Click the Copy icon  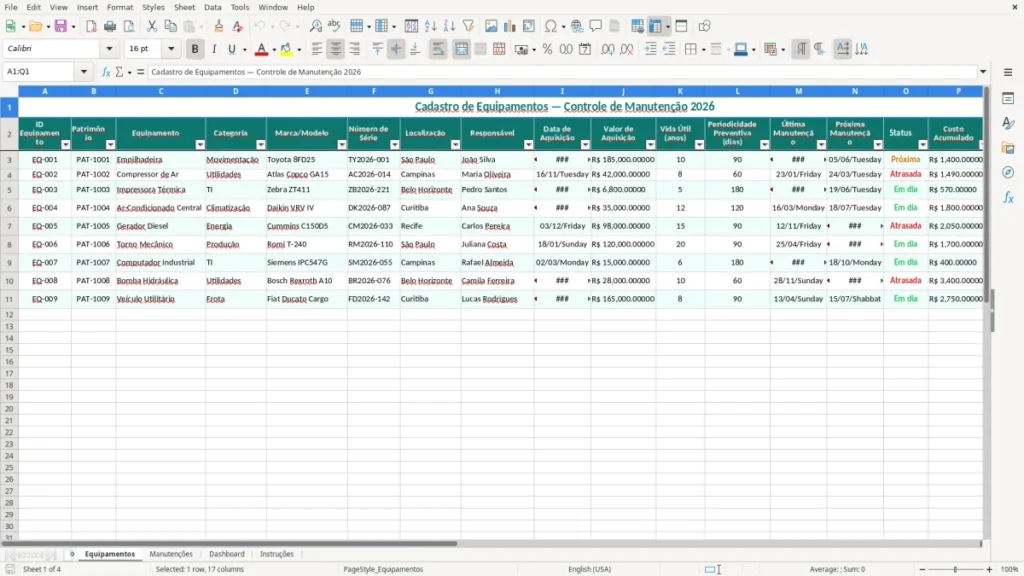tap(170, 26)
